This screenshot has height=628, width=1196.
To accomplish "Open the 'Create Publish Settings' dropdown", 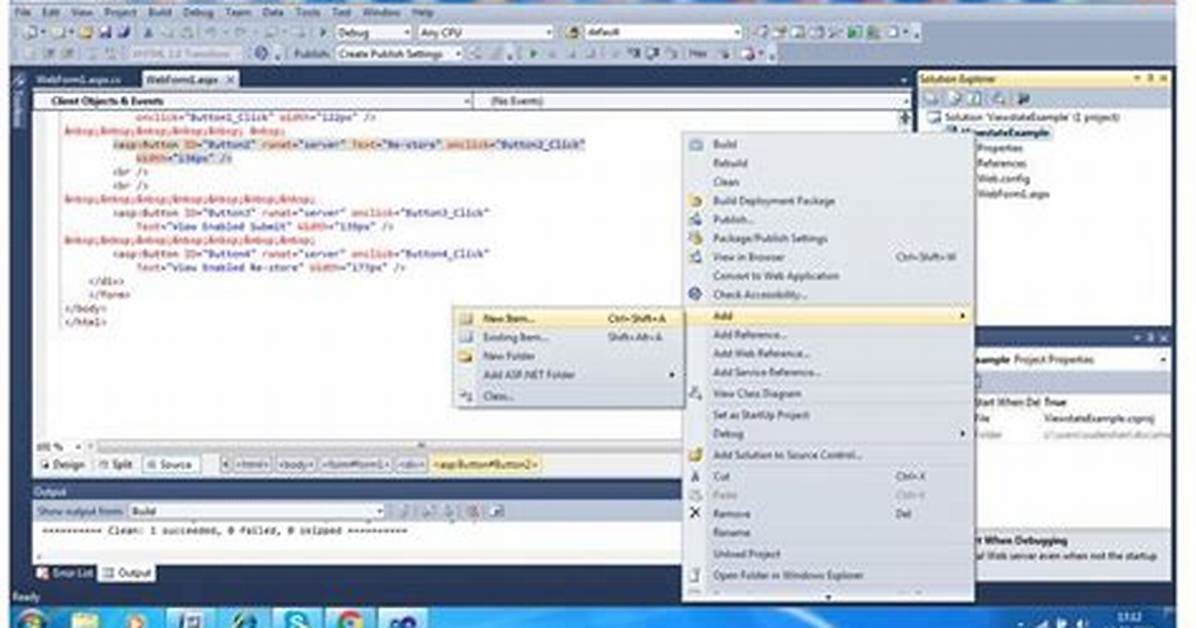I will 399,54.
